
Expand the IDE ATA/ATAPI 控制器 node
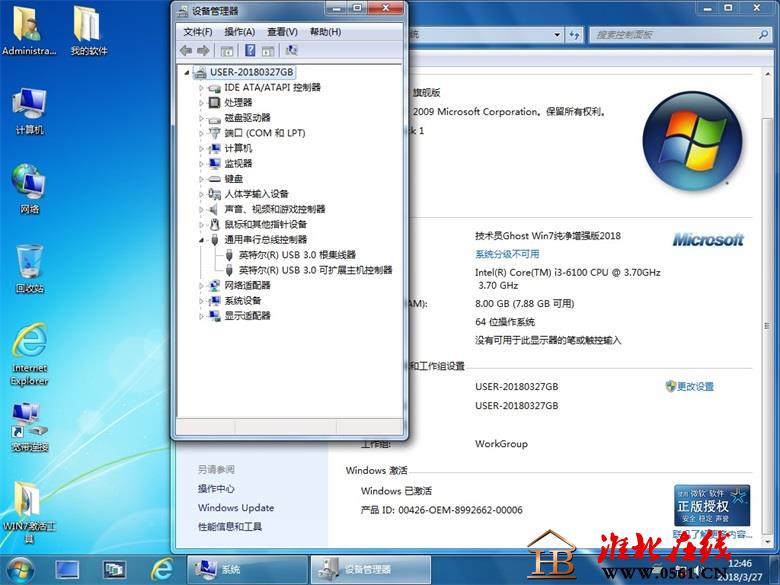[x=201, y=88]
